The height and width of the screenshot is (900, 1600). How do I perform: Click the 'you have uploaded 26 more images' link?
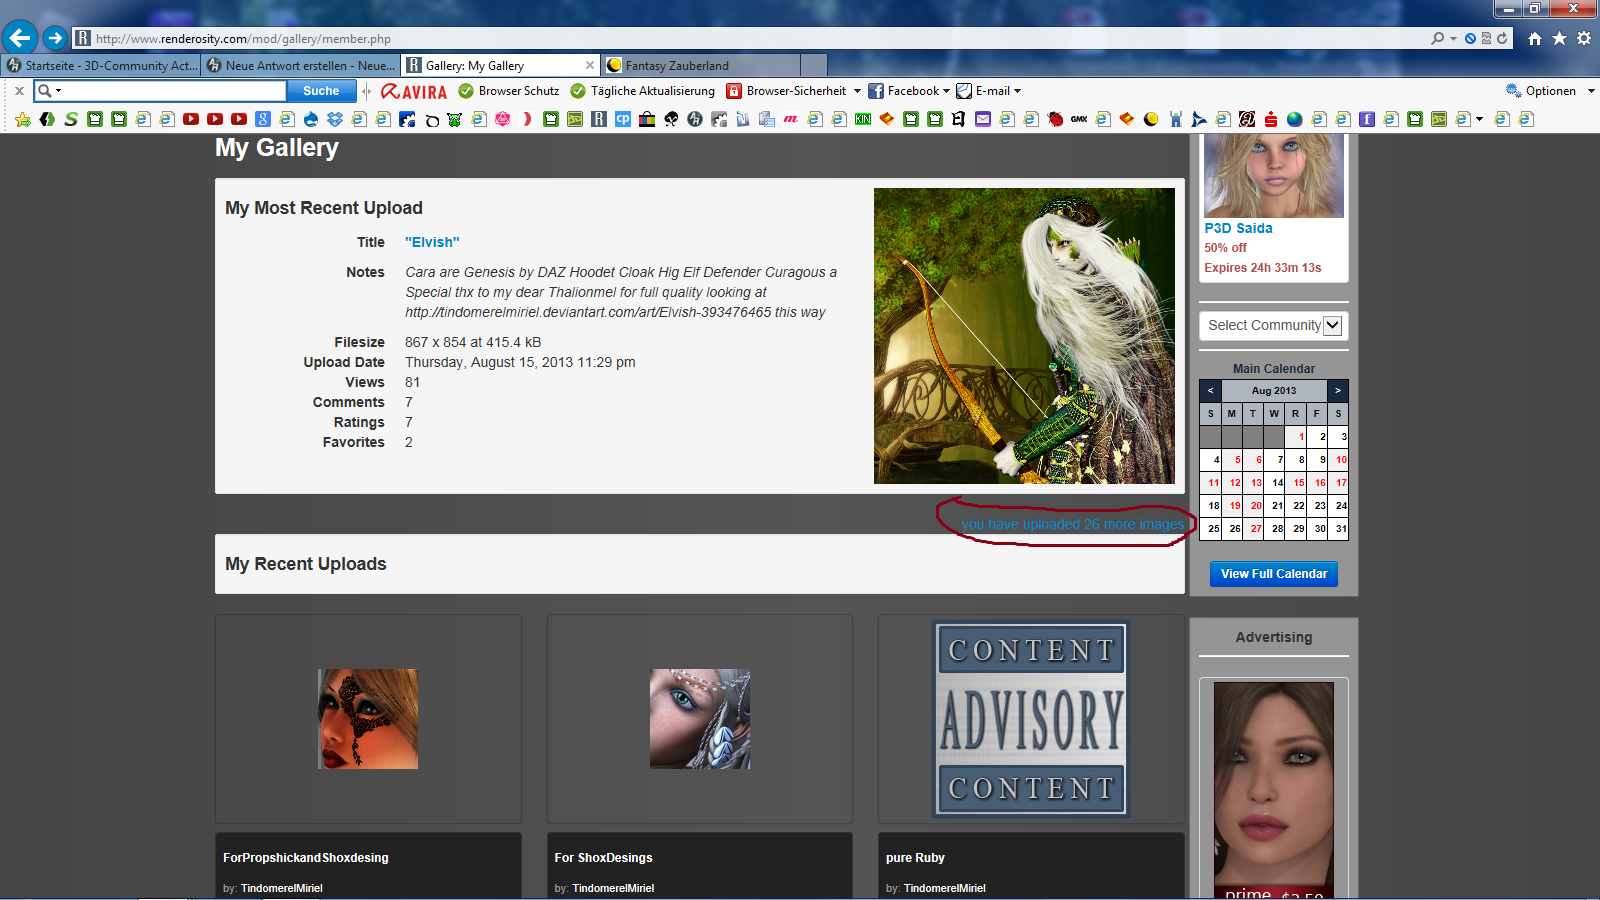point(1072,524)
